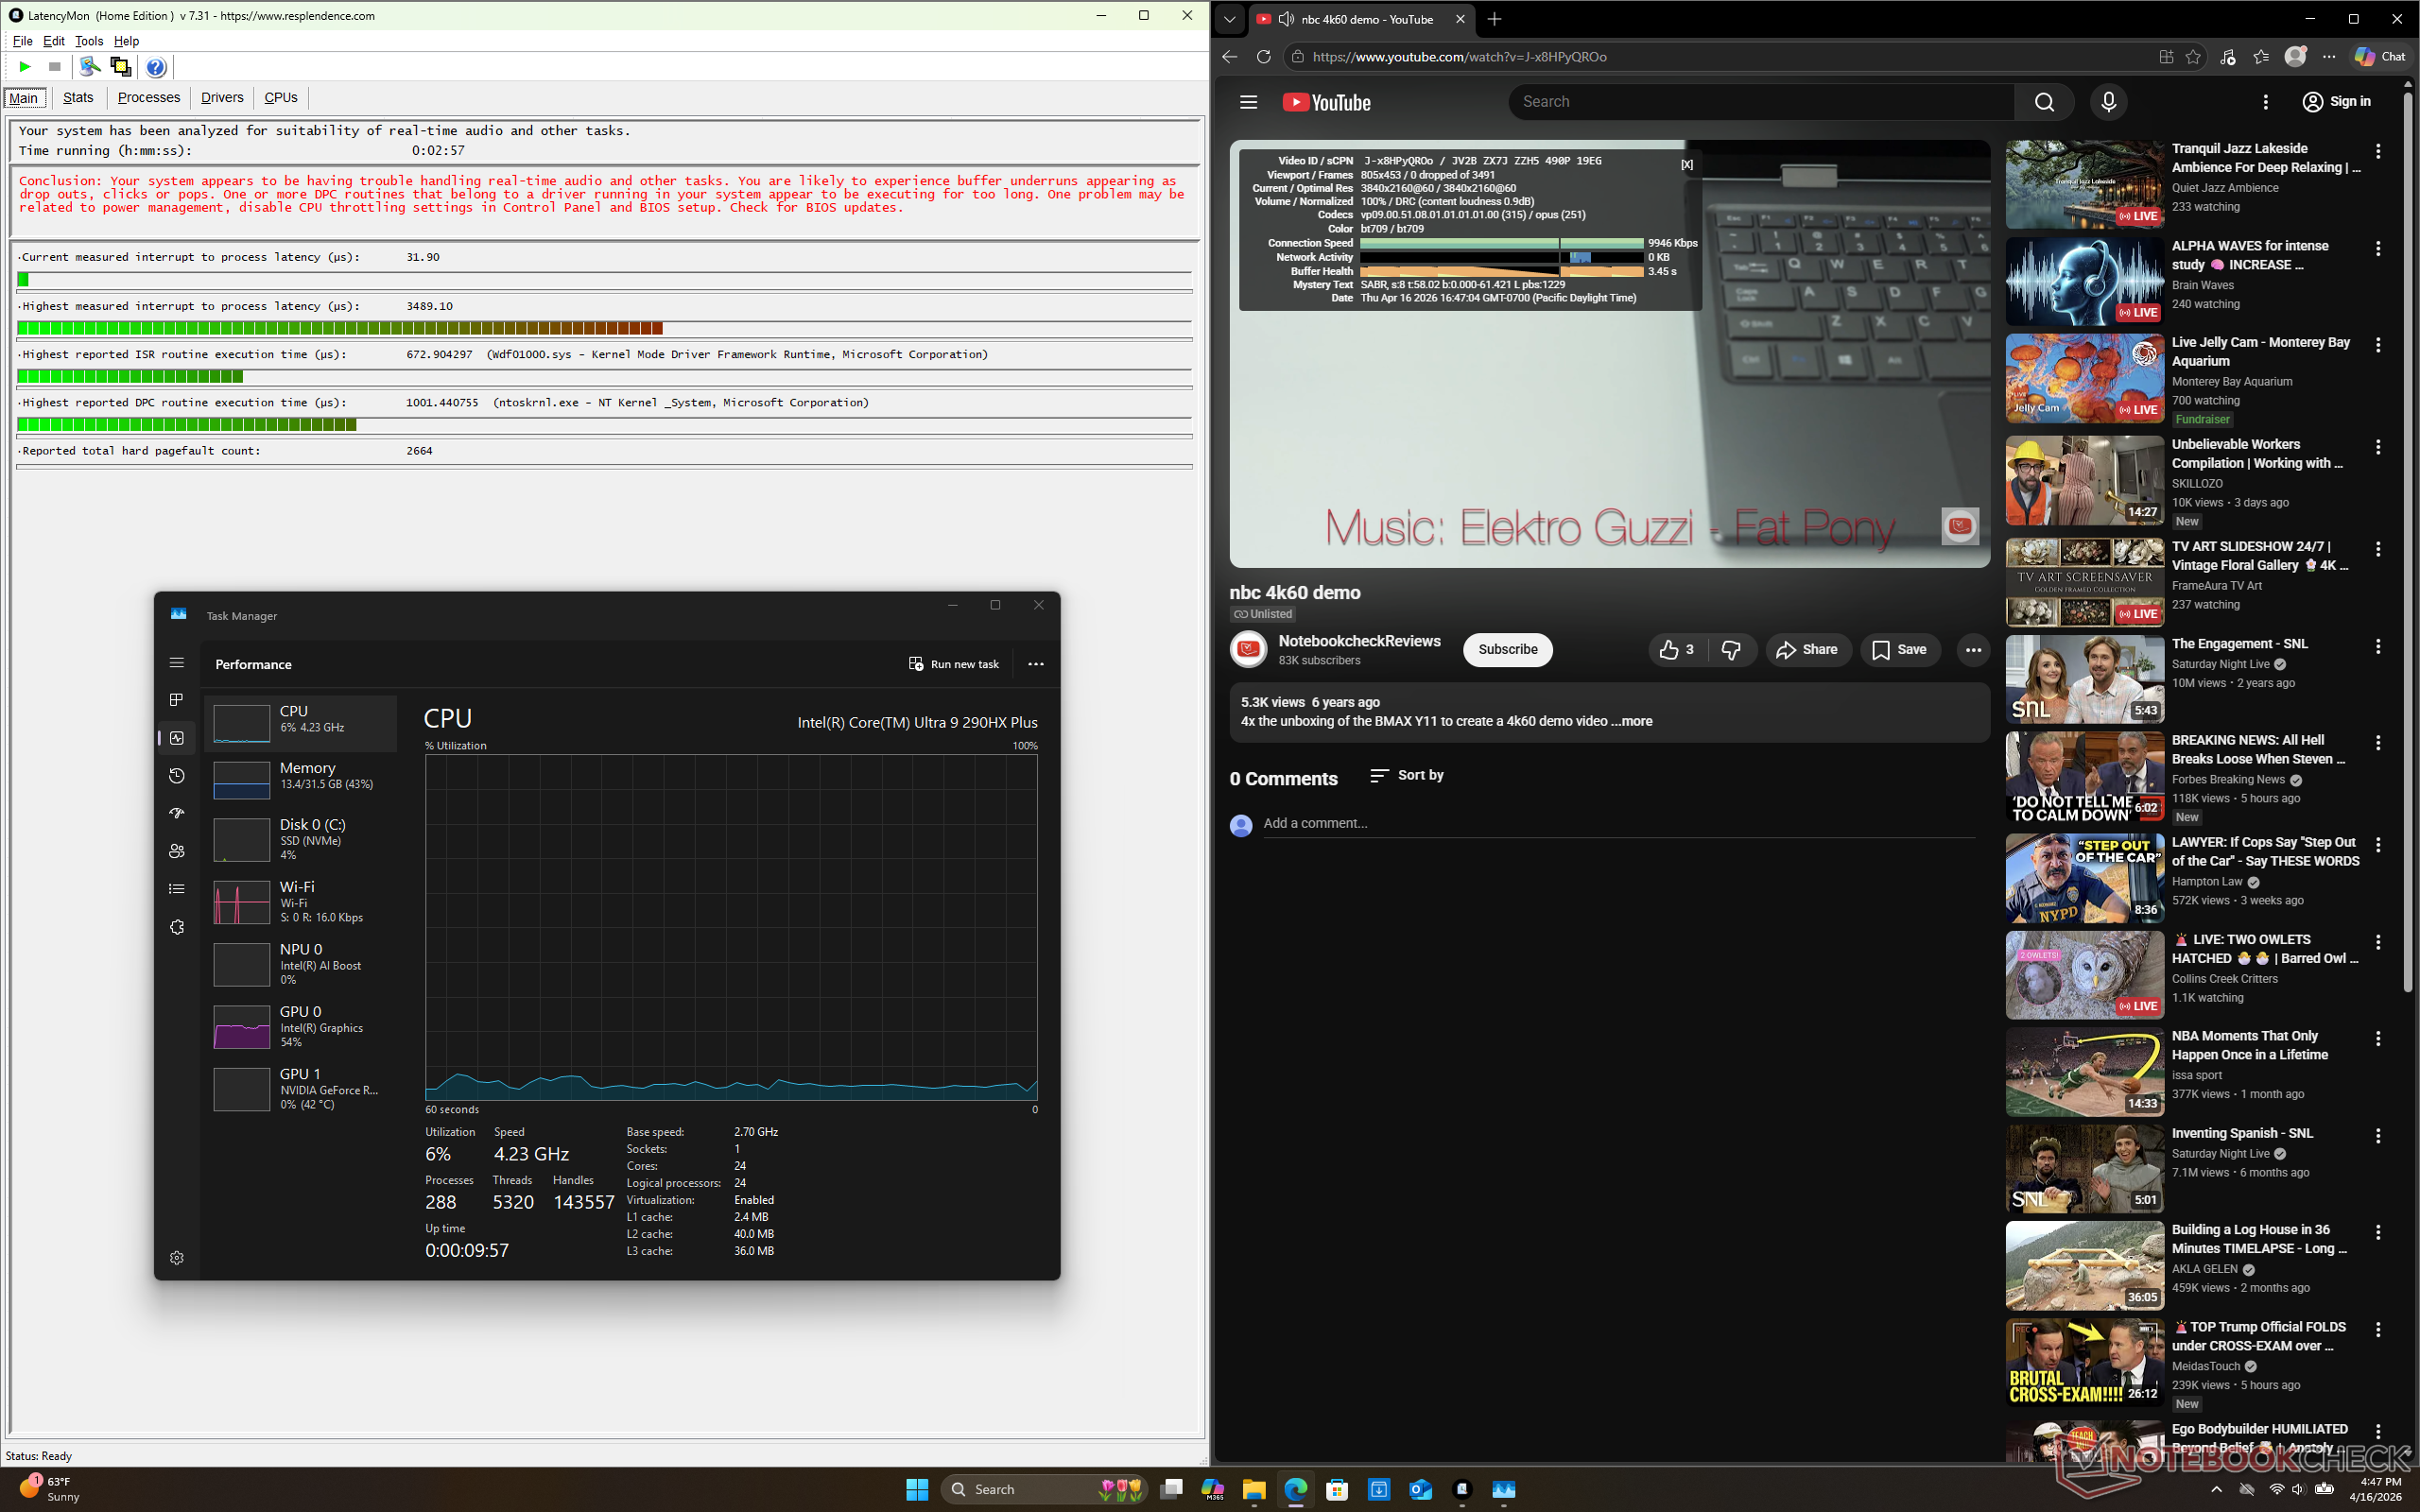Dislike the nbc 4k60 demo video

1731,650
